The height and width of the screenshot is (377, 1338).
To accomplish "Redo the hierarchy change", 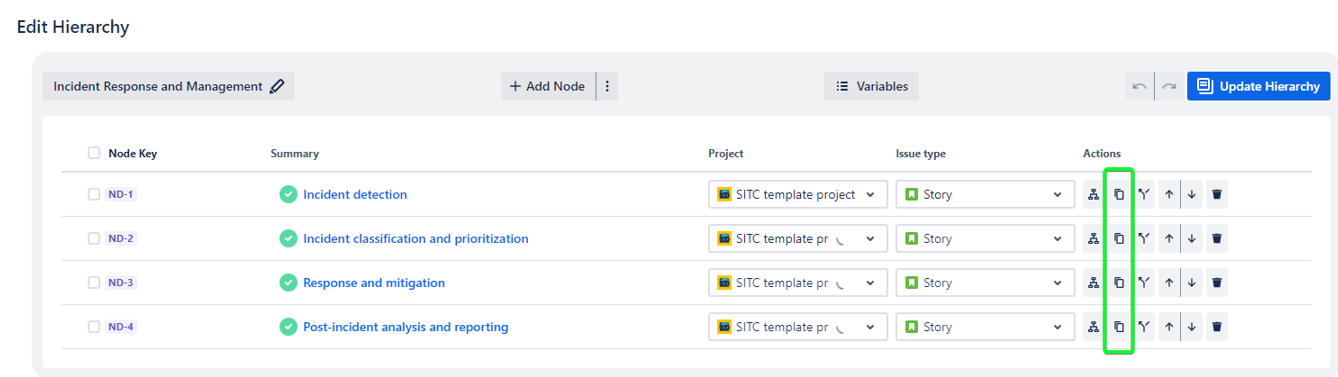I will [1168, 86].
